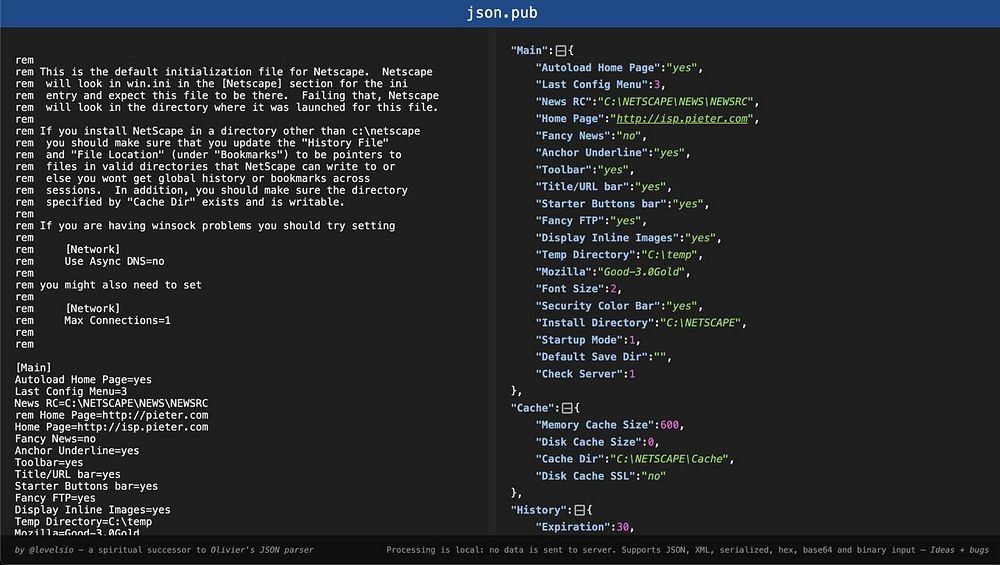Select the Mozilla "Good-3.0Gold" value
This screenshot has height=565, width=1000.
coord(643,272)
